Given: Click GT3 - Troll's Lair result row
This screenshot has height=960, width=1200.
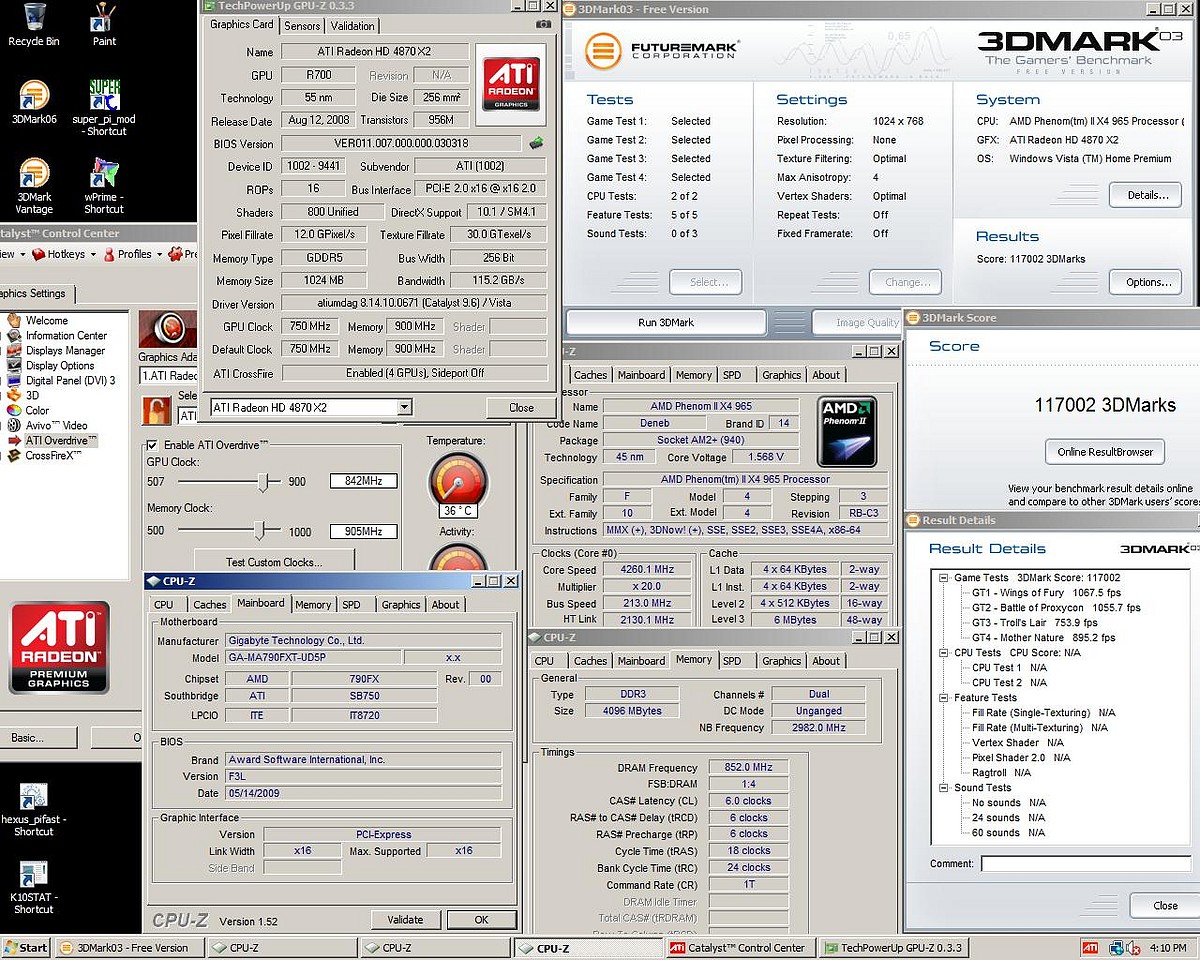Looking at the screenshot, I should point(1035,622).
